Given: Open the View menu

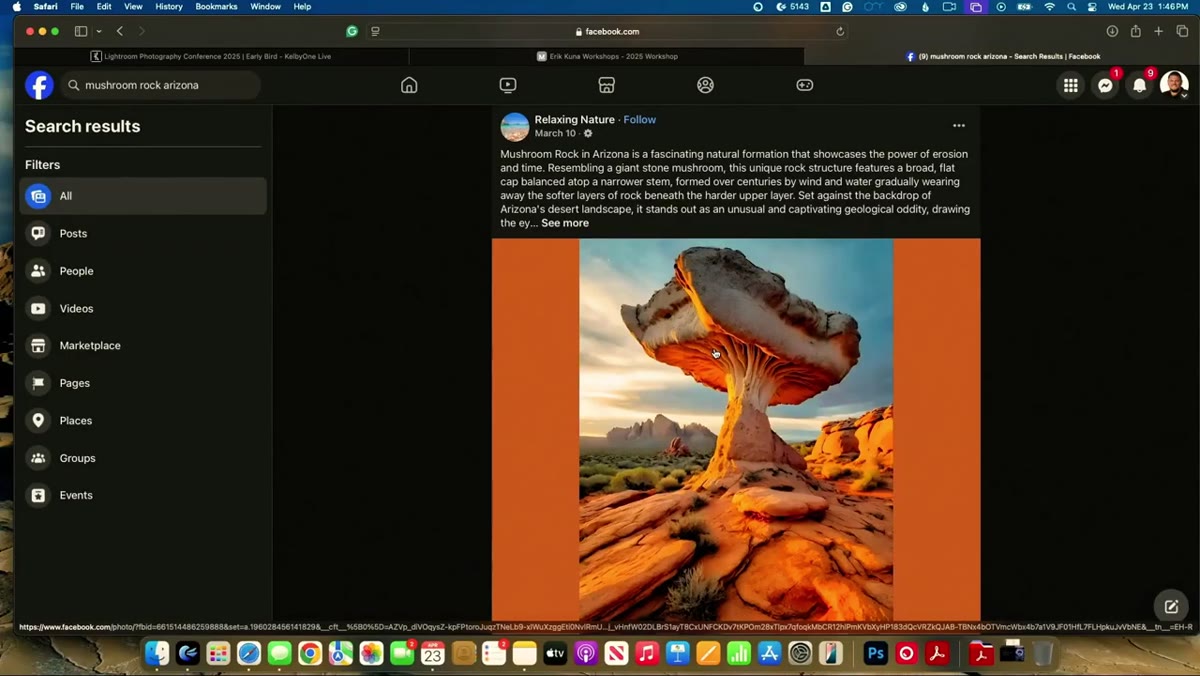Looking at the screenshot, I should point(133,7).
